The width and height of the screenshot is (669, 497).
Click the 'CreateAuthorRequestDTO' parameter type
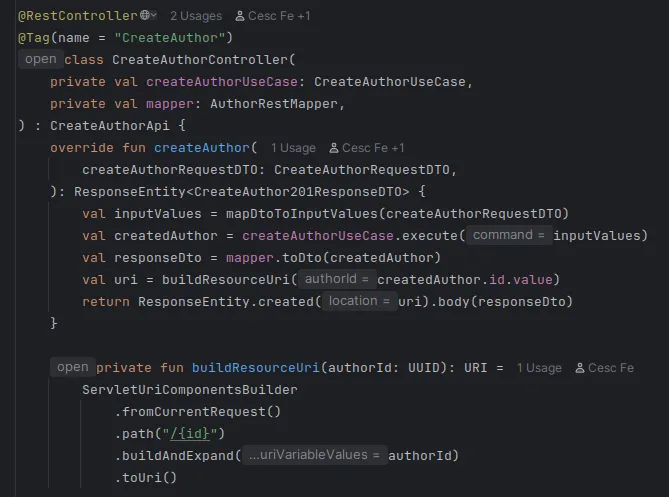tap(361, 170)
